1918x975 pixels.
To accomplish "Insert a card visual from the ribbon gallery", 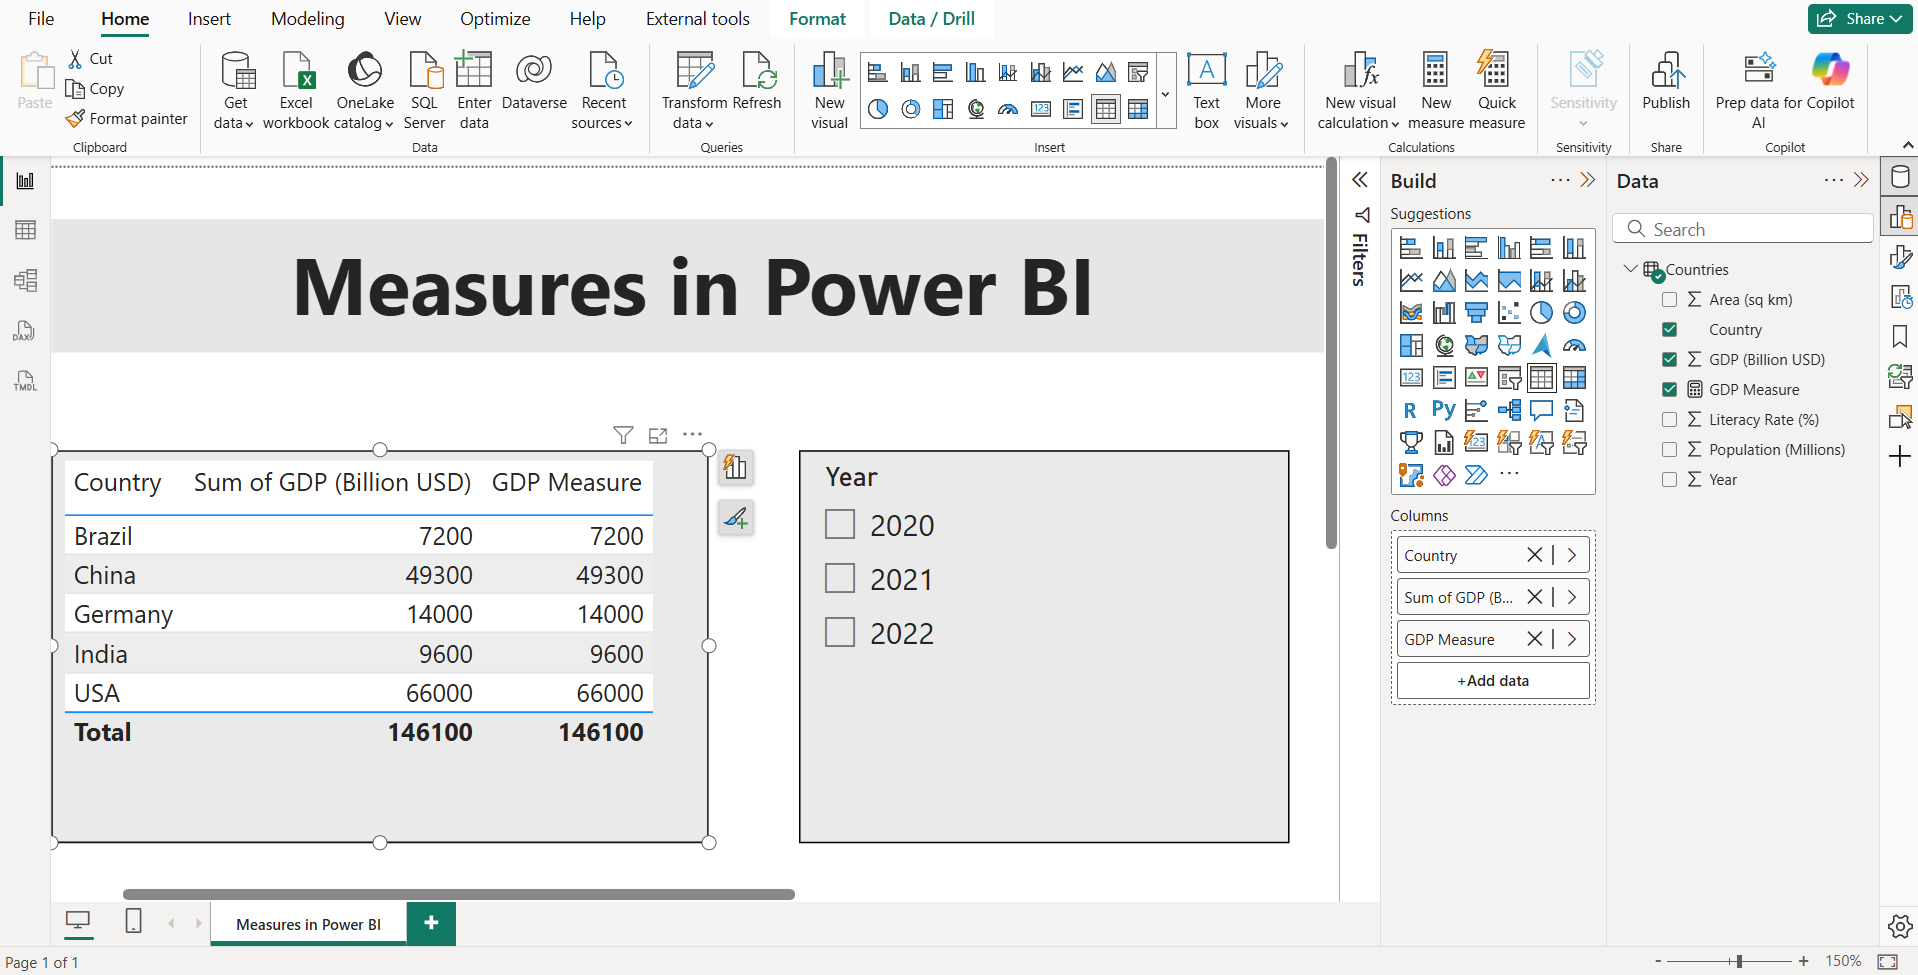I will click(x=1040, y=109).
